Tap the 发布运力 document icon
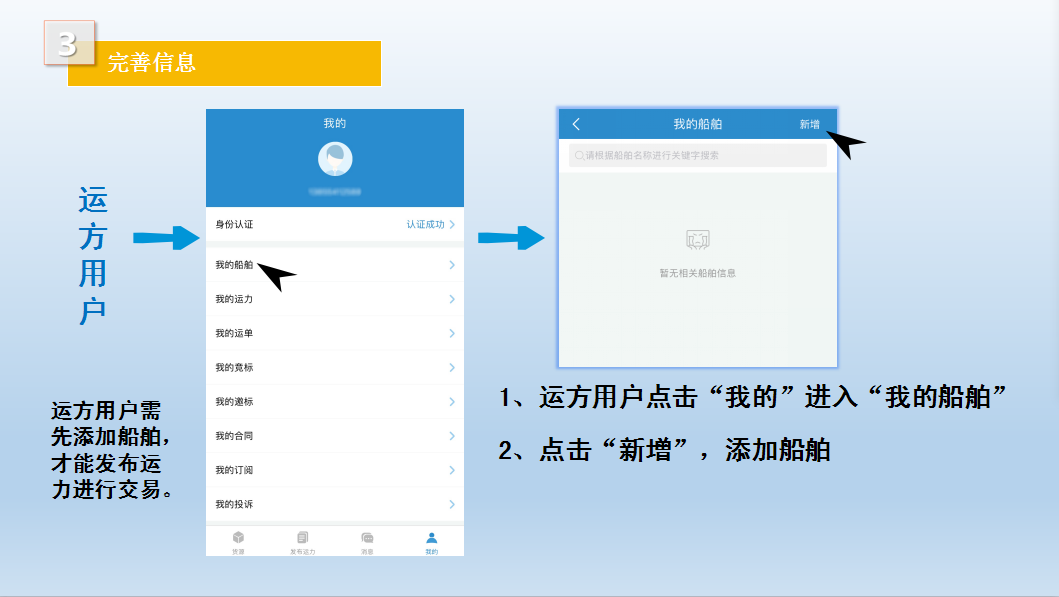This screenshot has height=597, width=1059. (303, 538)
